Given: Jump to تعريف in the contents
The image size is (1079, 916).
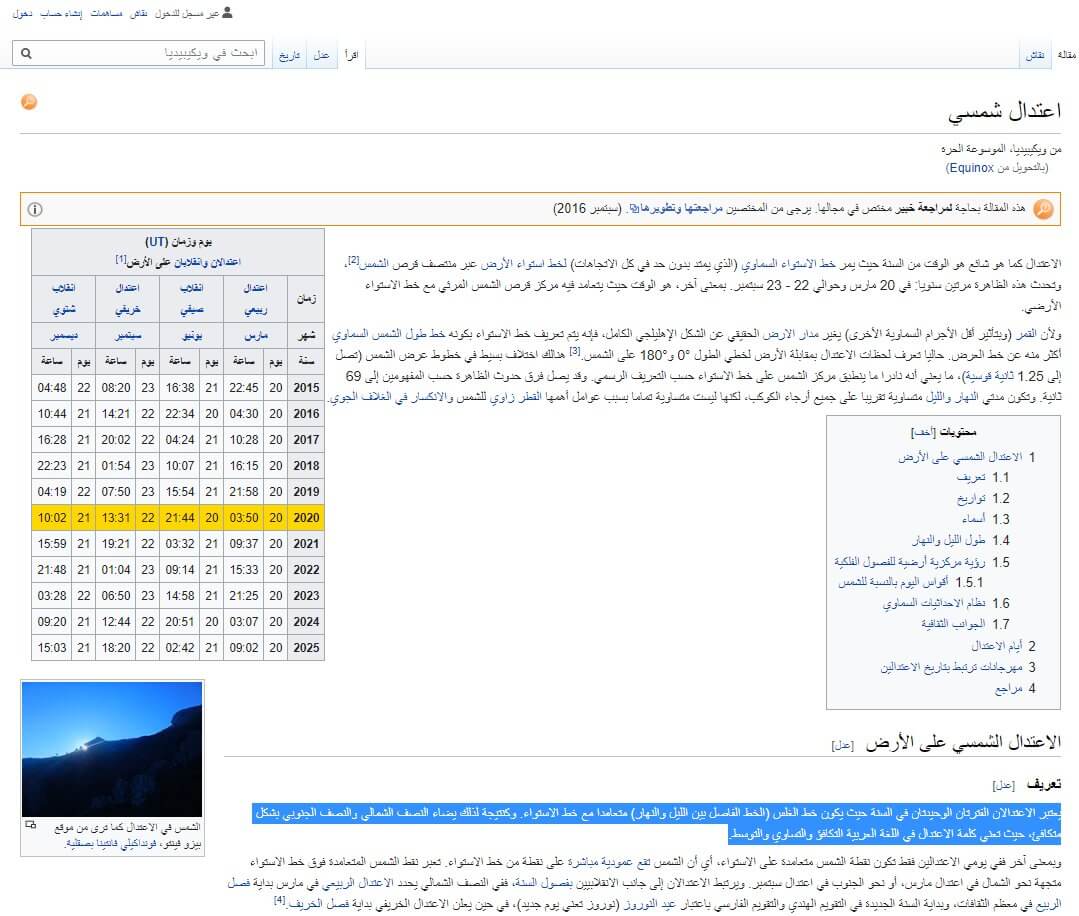Looking at the screenshot, I should [970, 478].
